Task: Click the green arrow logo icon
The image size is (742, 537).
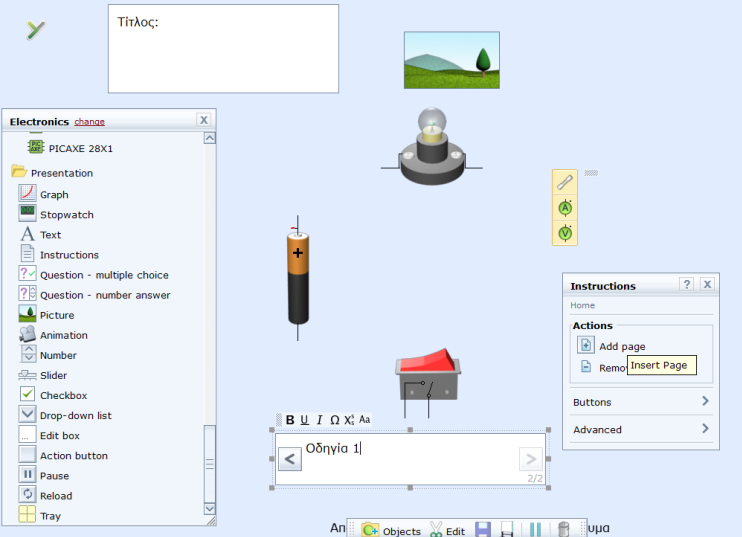Action: pos(35,30)
